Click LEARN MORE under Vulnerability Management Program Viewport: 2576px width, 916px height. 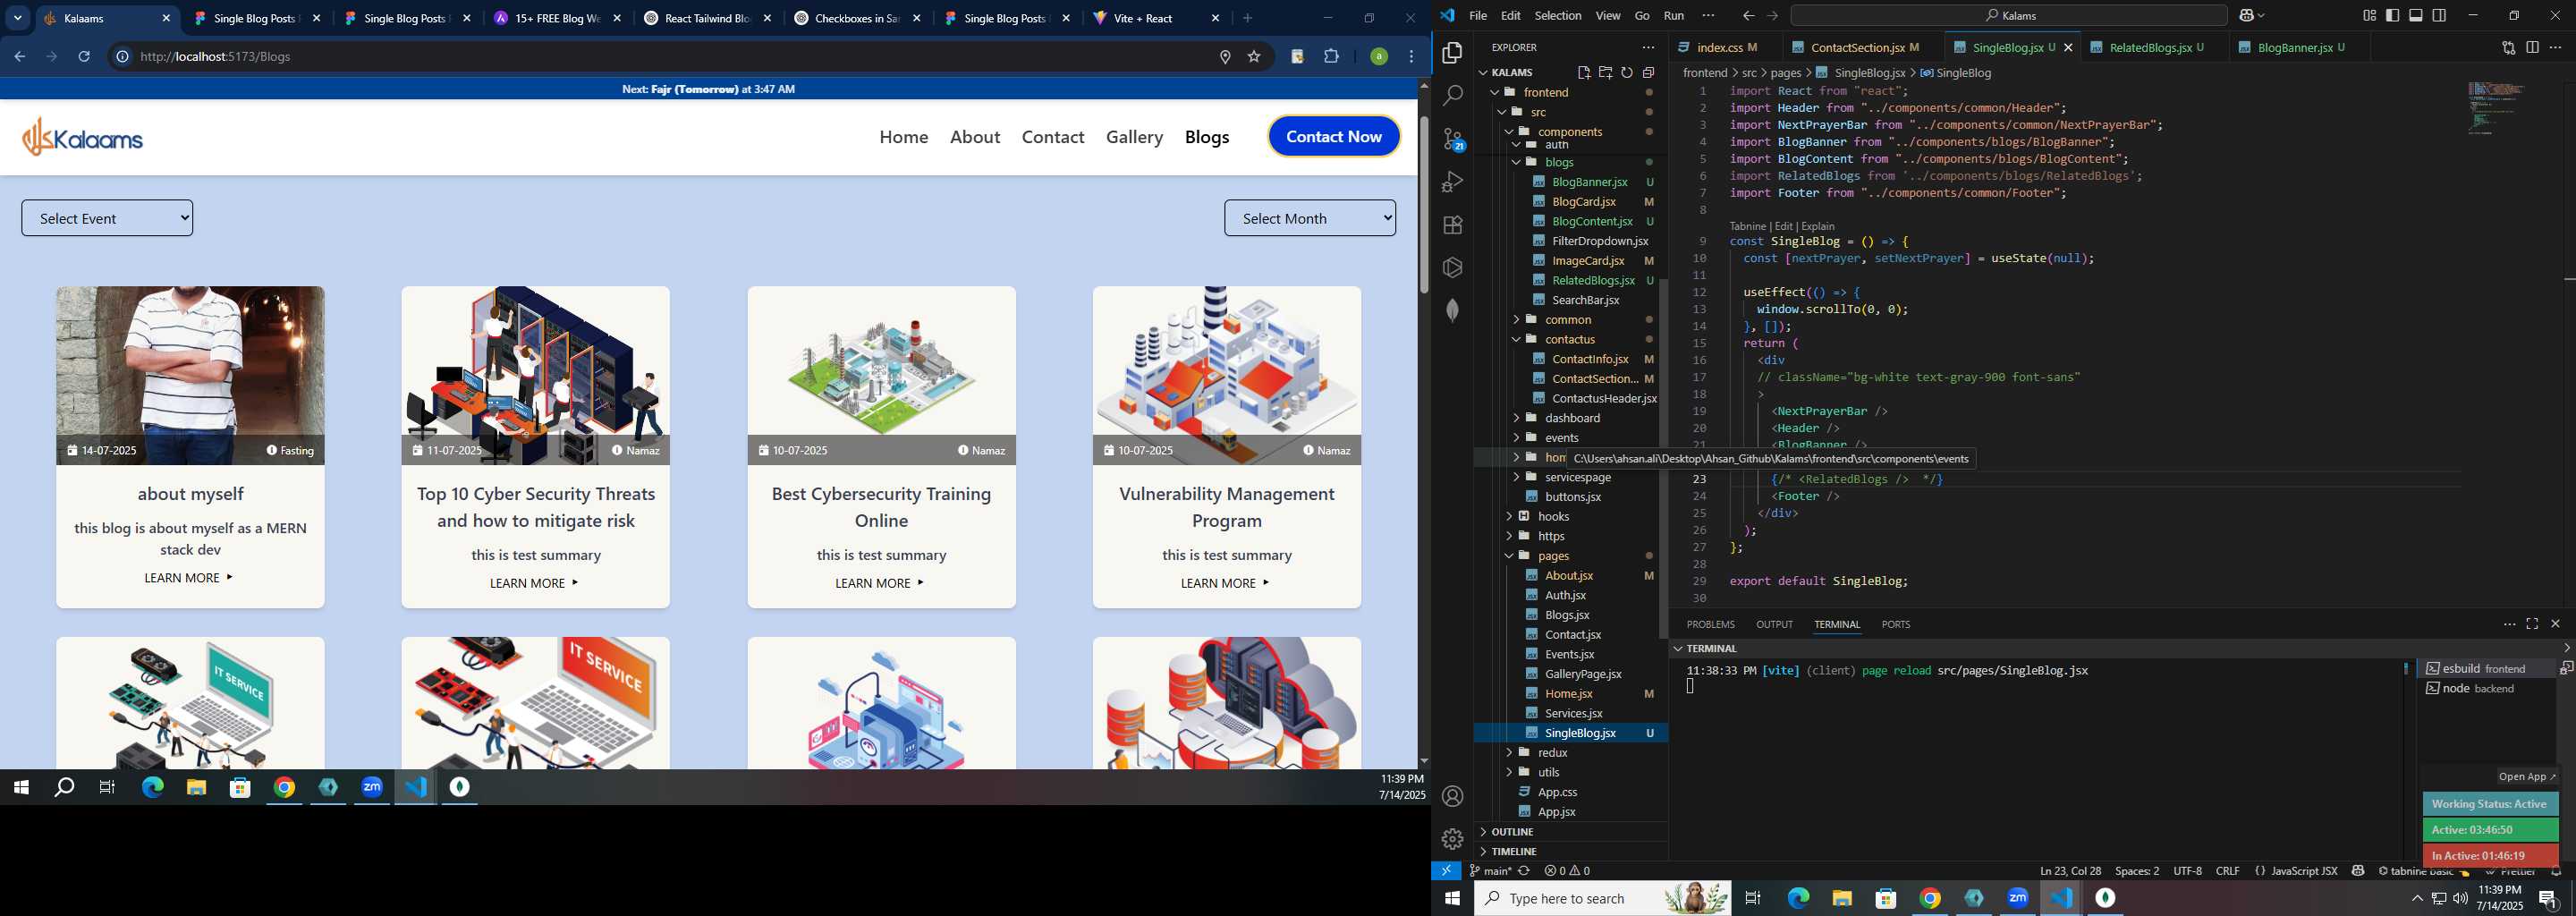pos(1225,583)
